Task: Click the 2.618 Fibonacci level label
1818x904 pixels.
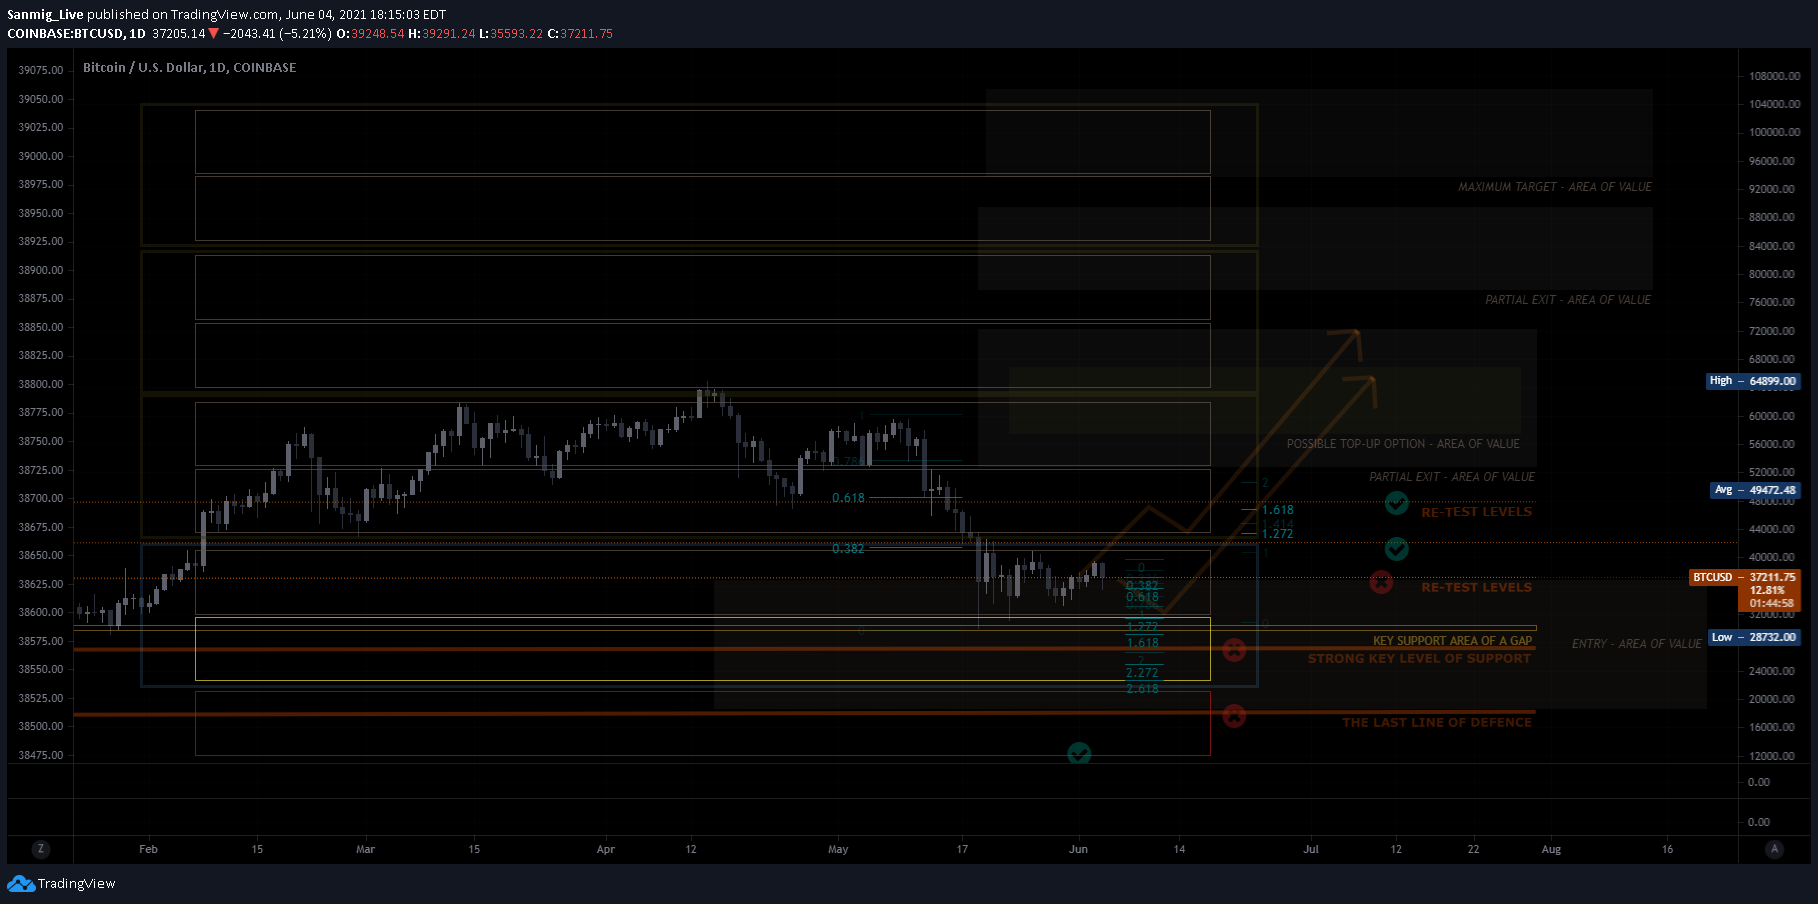Action: point(1142,689)
